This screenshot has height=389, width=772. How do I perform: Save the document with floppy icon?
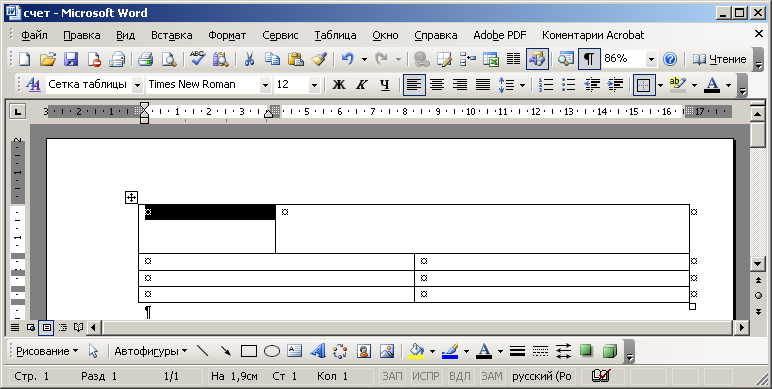[x=71, y=59]
